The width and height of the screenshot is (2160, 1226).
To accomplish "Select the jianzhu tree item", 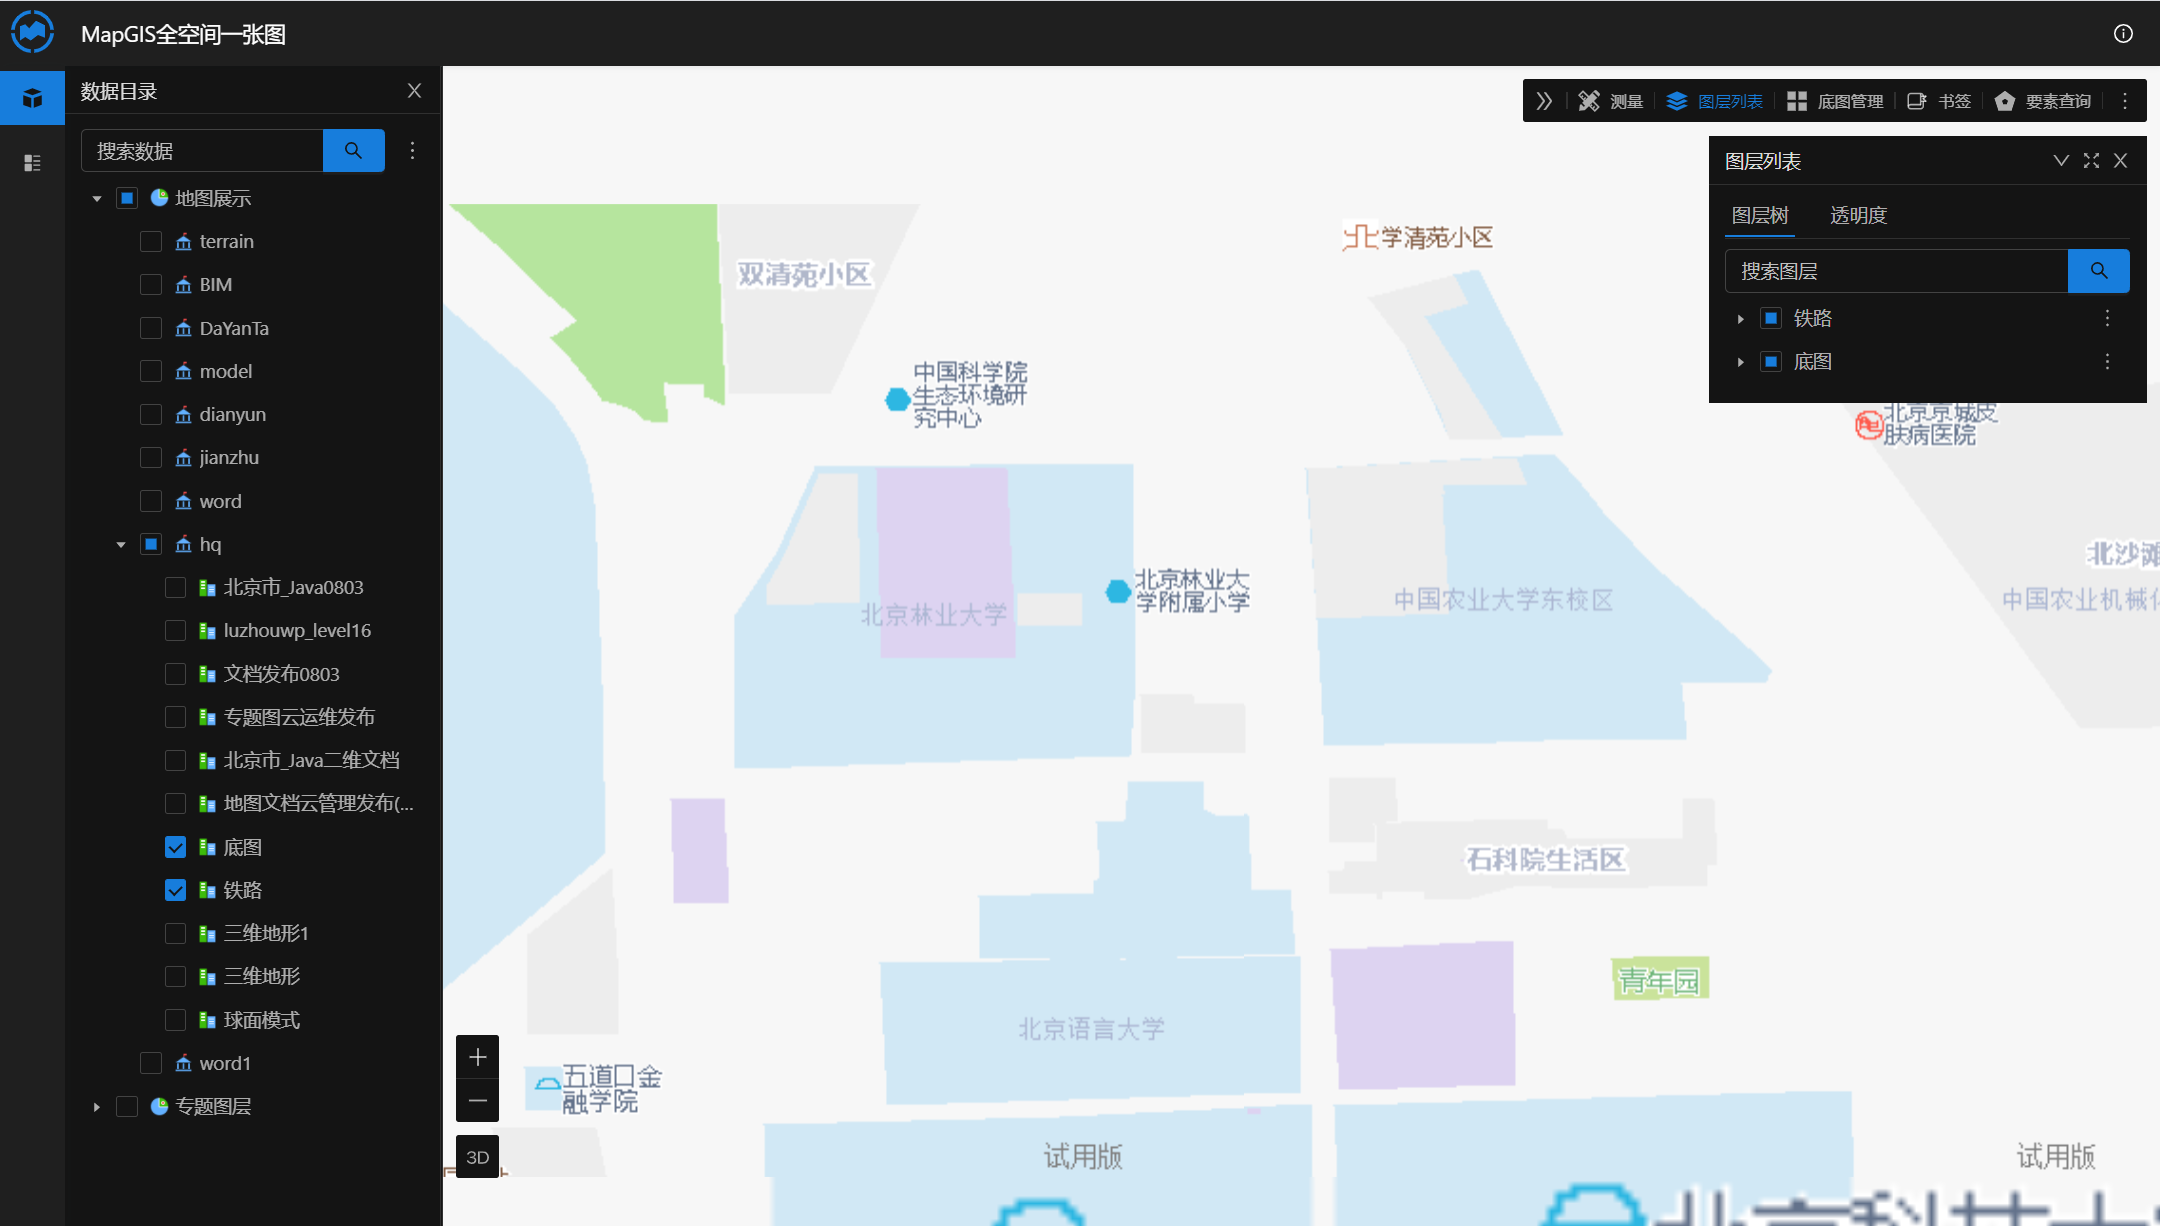I will click(229, 457).
